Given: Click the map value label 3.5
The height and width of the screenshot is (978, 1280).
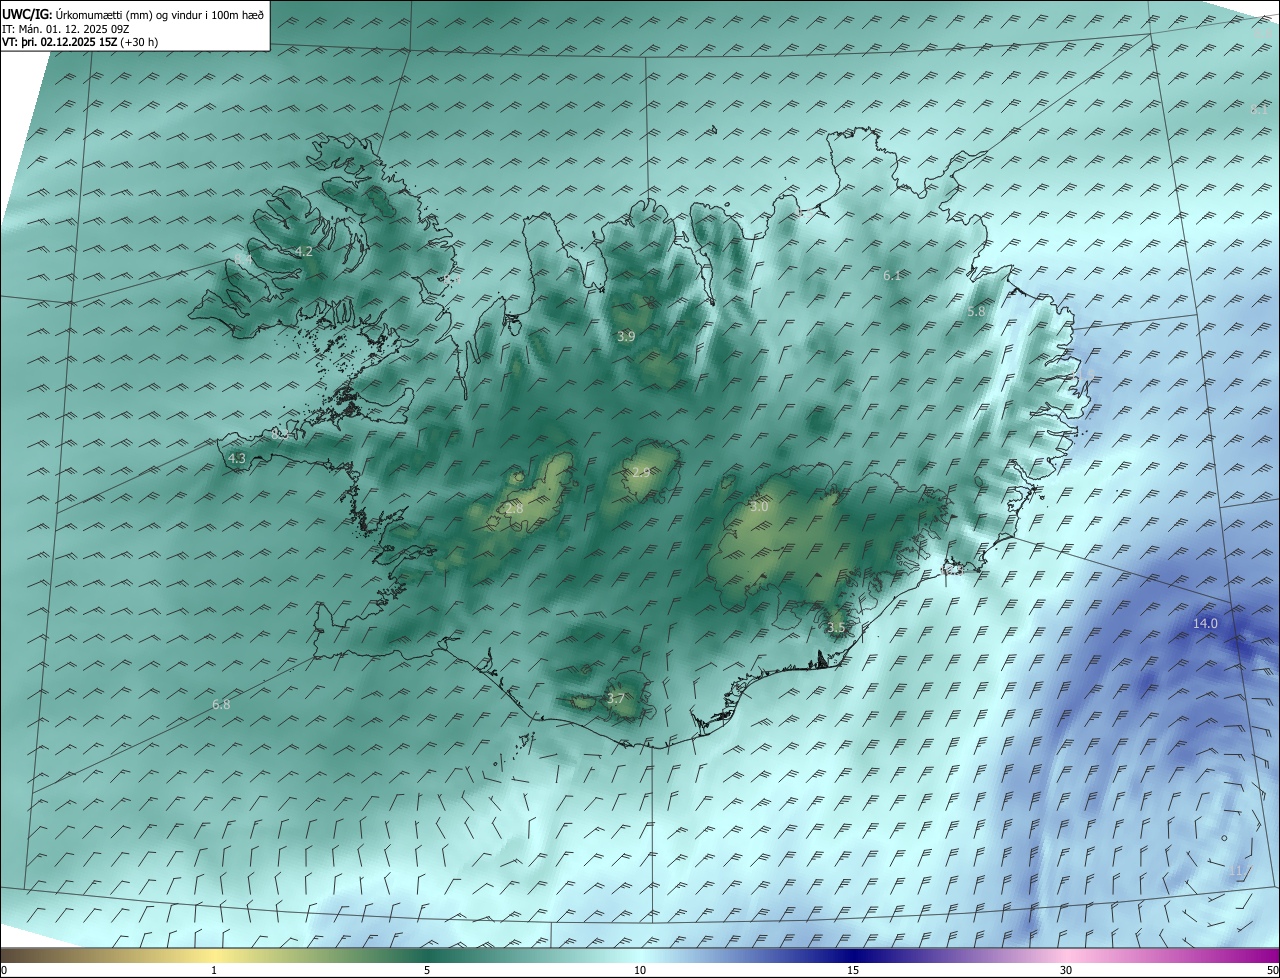Looking at the screenshot, I should point(836,627).
